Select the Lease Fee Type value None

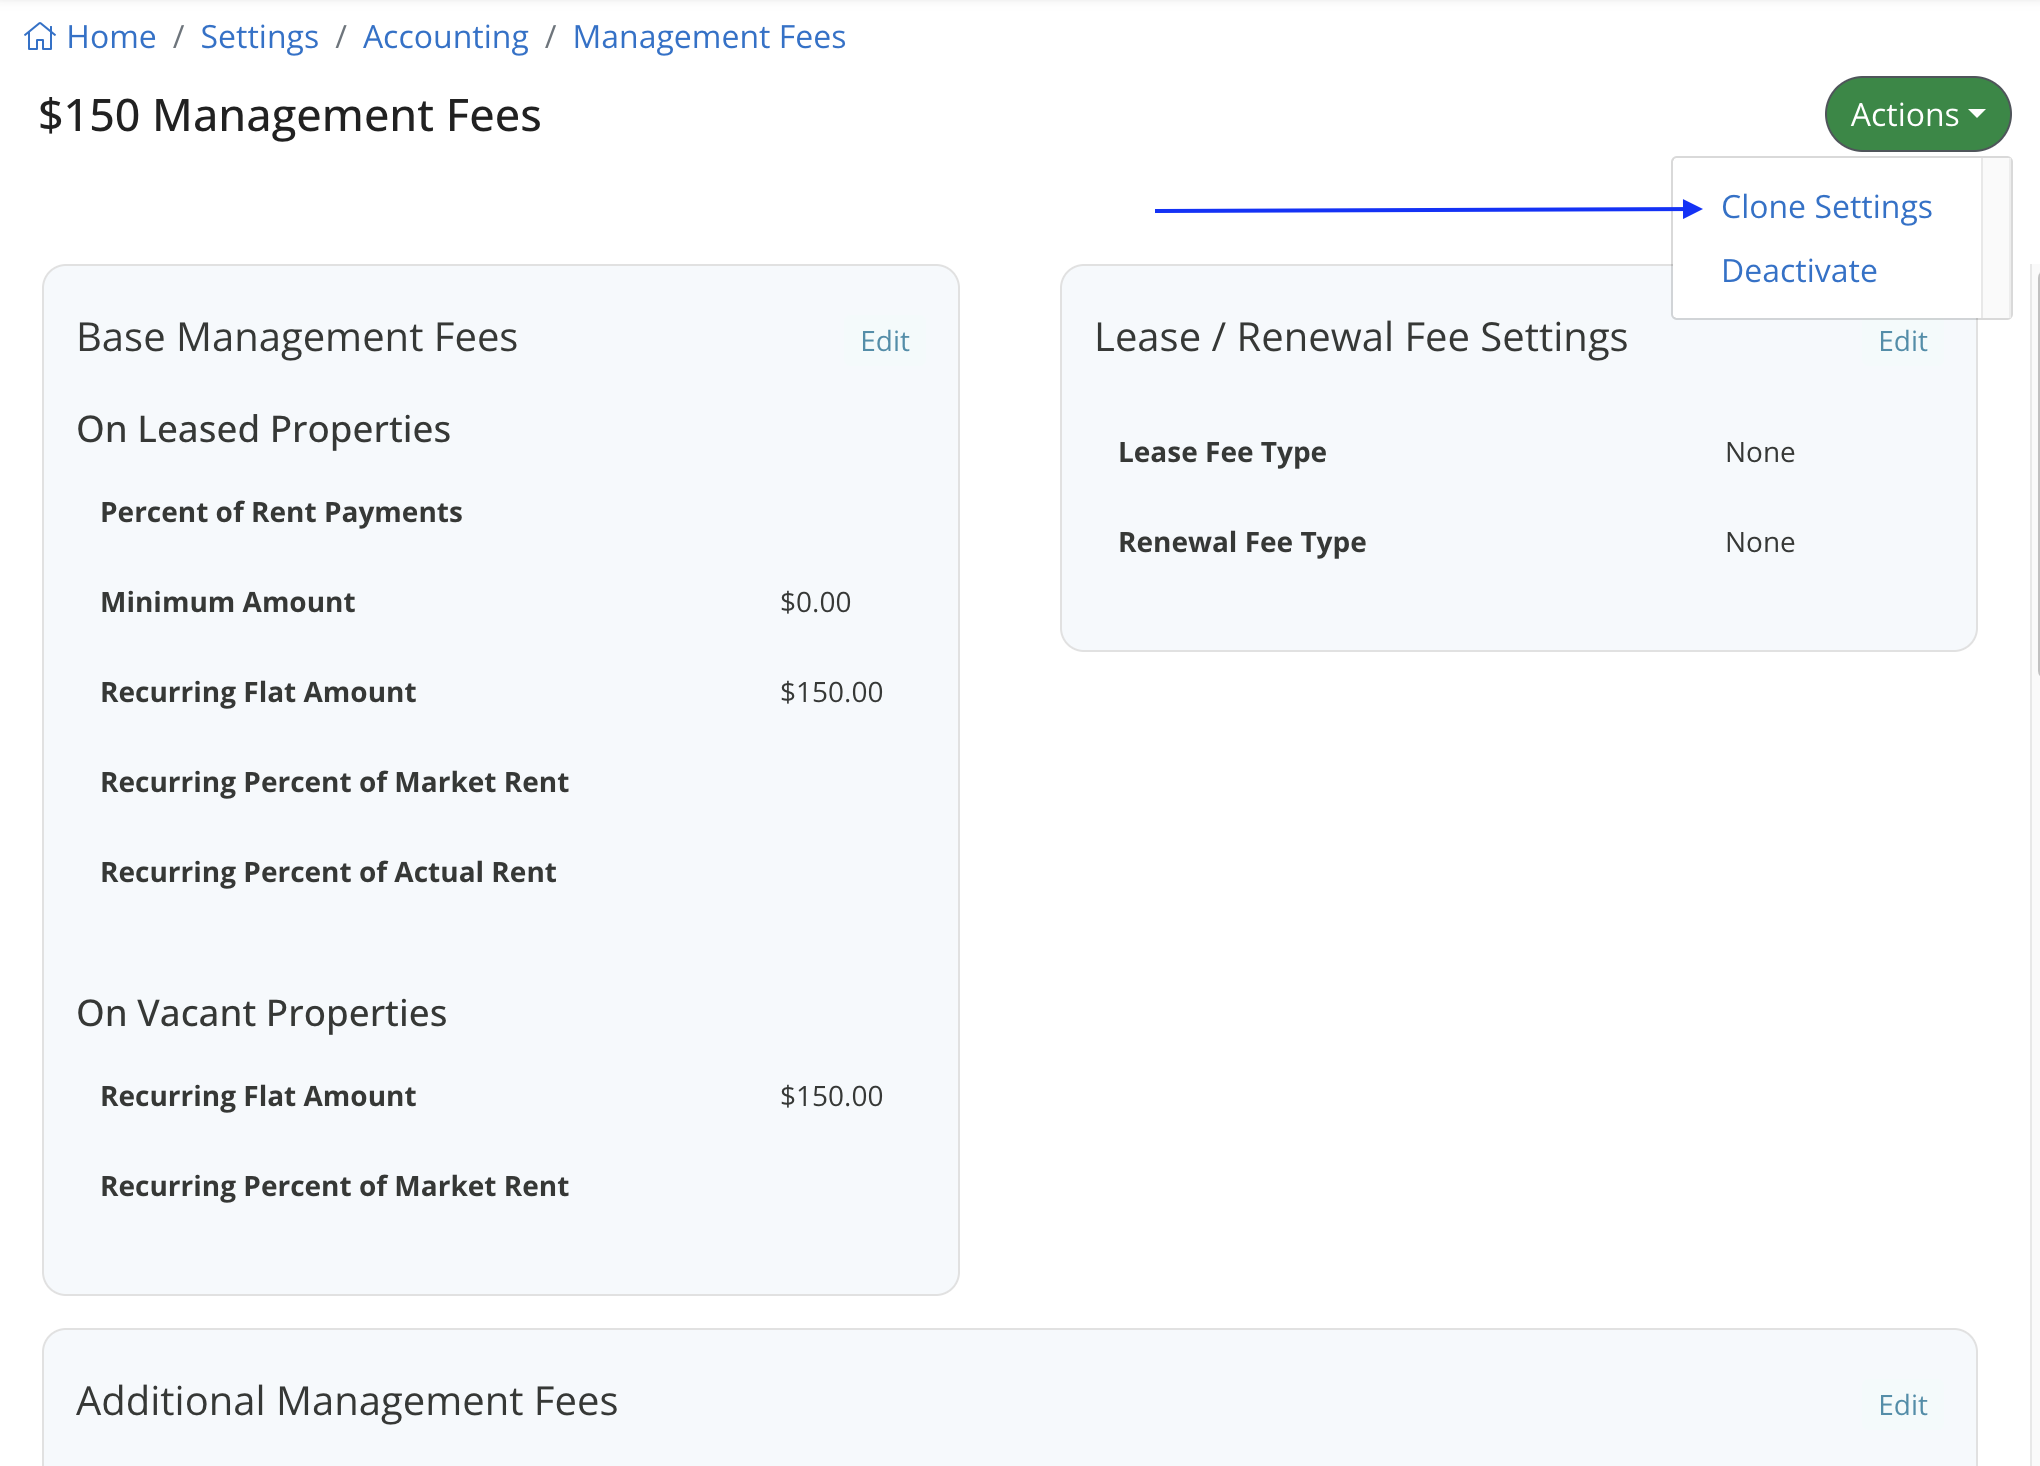coord(1759,451)
